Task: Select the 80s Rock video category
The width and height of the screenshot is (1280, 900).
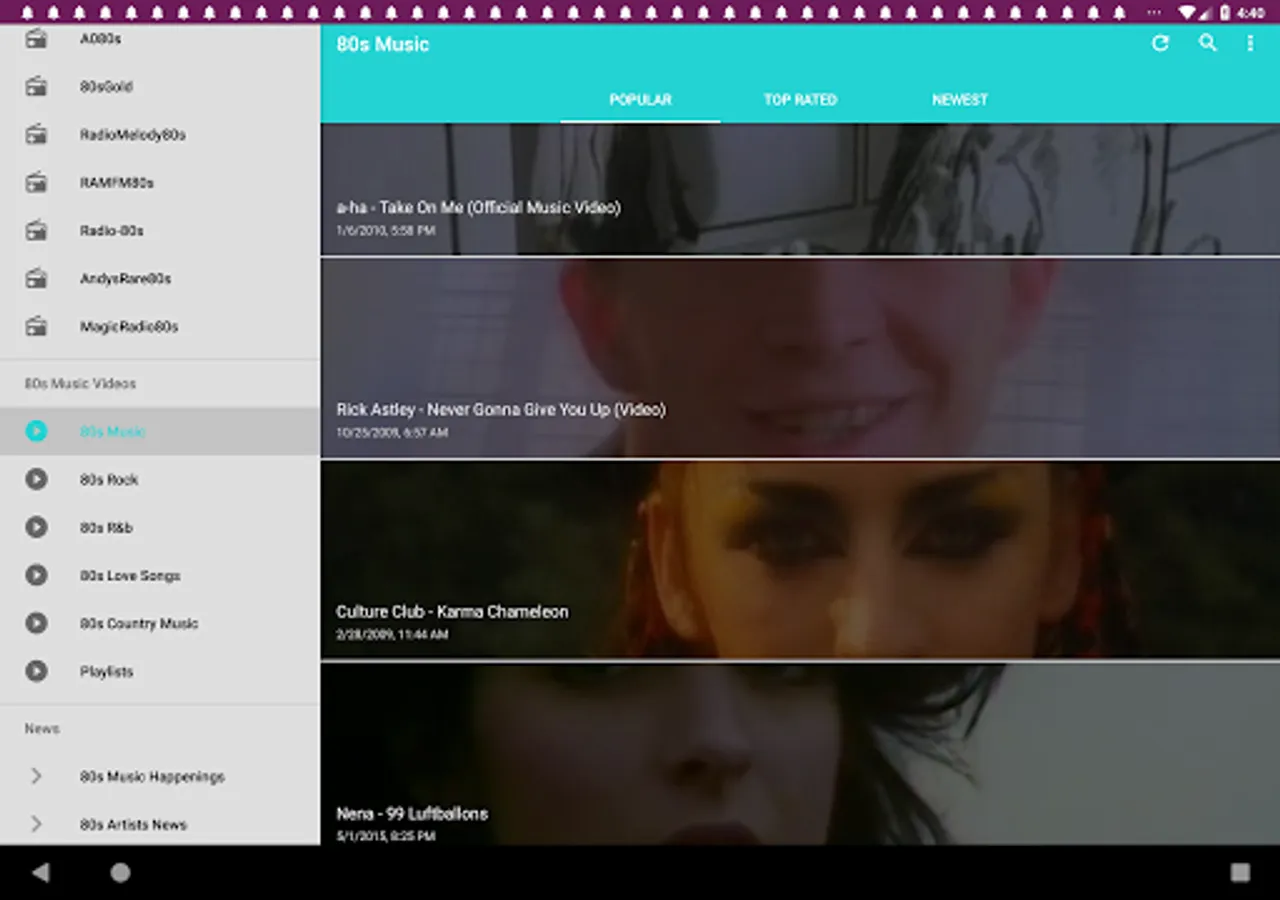Action: click(109, 480)
